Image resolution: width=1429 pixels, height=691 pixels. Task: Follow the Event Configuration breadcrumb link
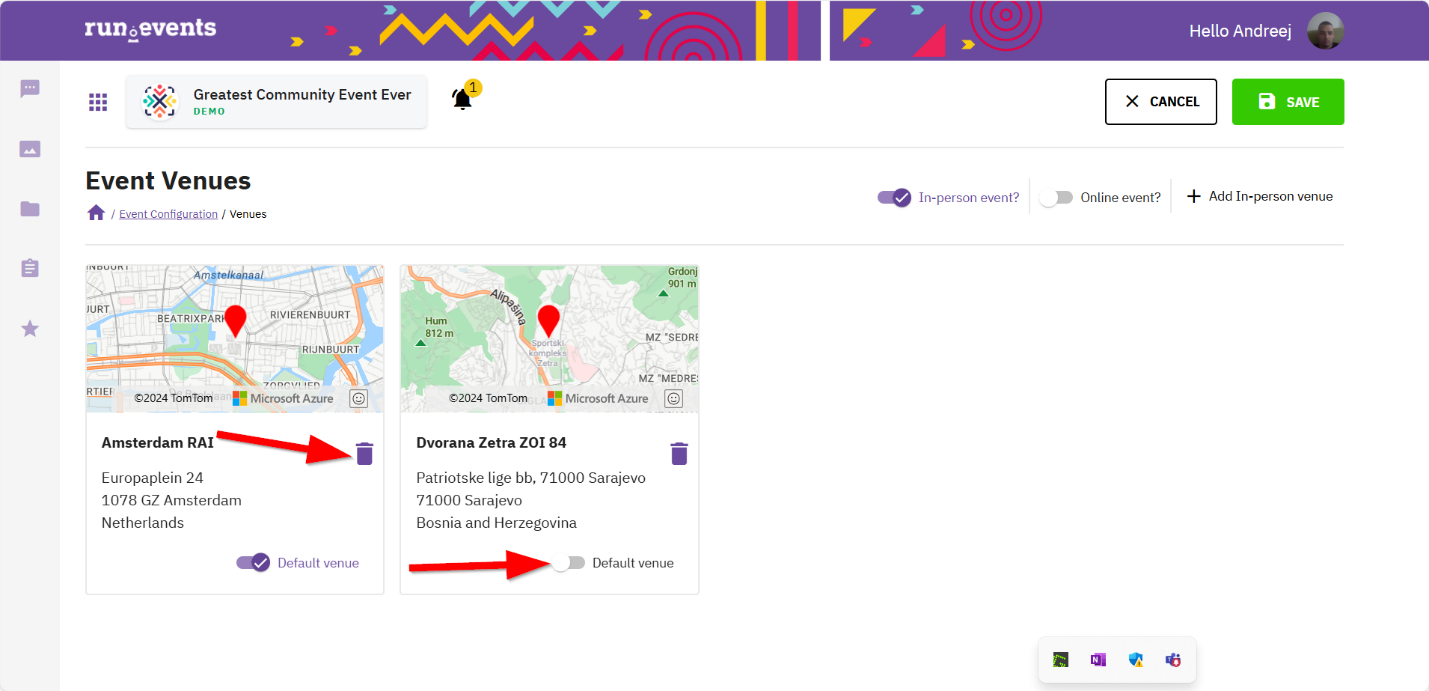click(x=168, y=214)
